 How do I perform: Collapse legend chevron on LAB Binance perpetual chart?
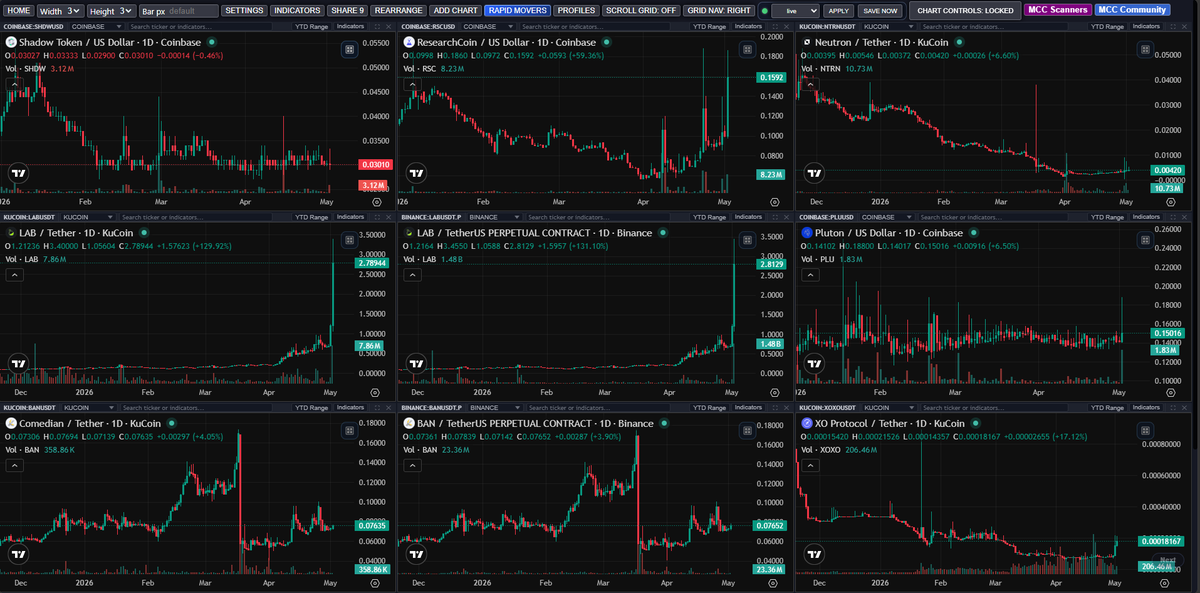coord(410,276)
